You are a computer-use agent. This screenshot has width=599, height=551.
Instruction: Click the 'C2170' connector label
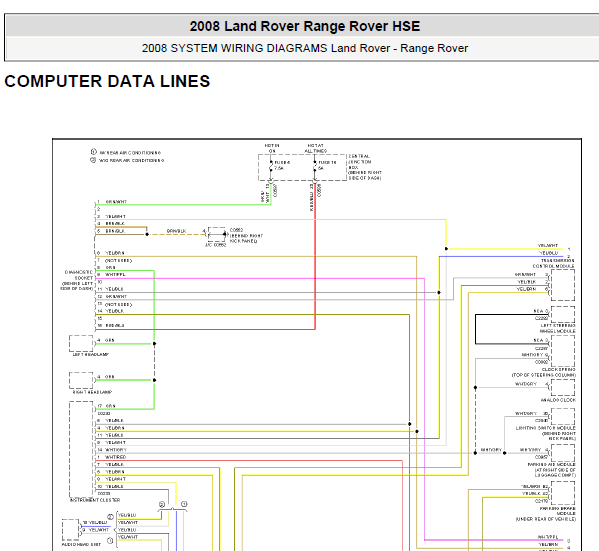[x=541, y=501]
